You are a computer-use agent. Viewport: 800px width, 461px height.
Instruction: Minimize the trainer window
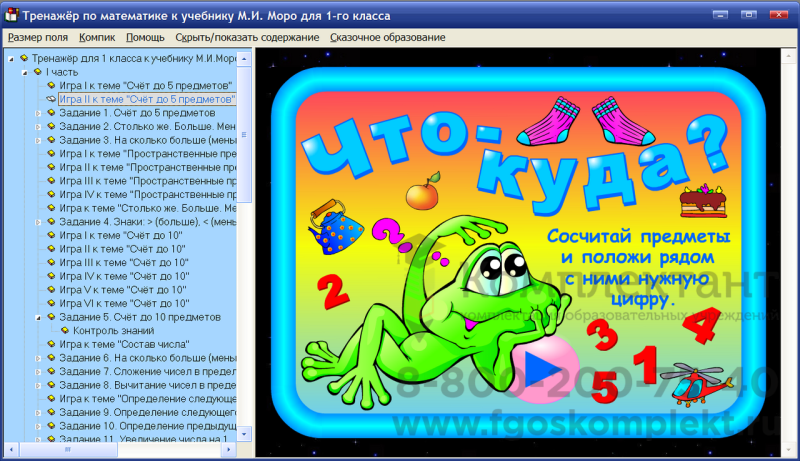(x=720, y=14)
